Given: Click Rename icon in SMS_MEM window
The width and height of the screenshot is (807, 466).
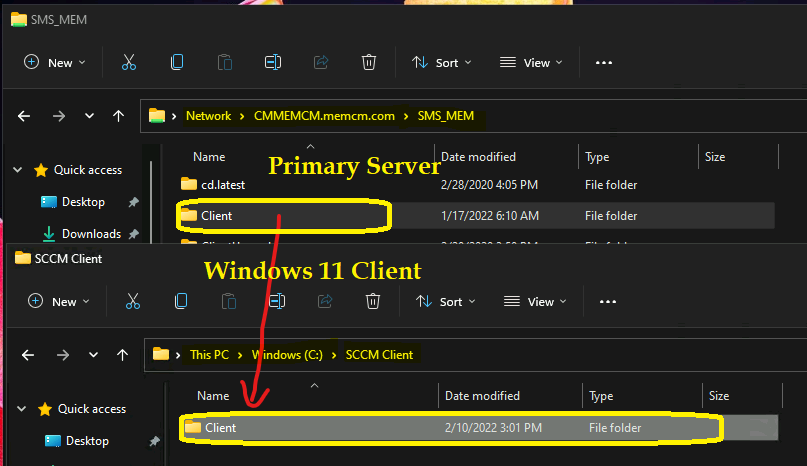Looking at the screenshot, I should 273,62.
